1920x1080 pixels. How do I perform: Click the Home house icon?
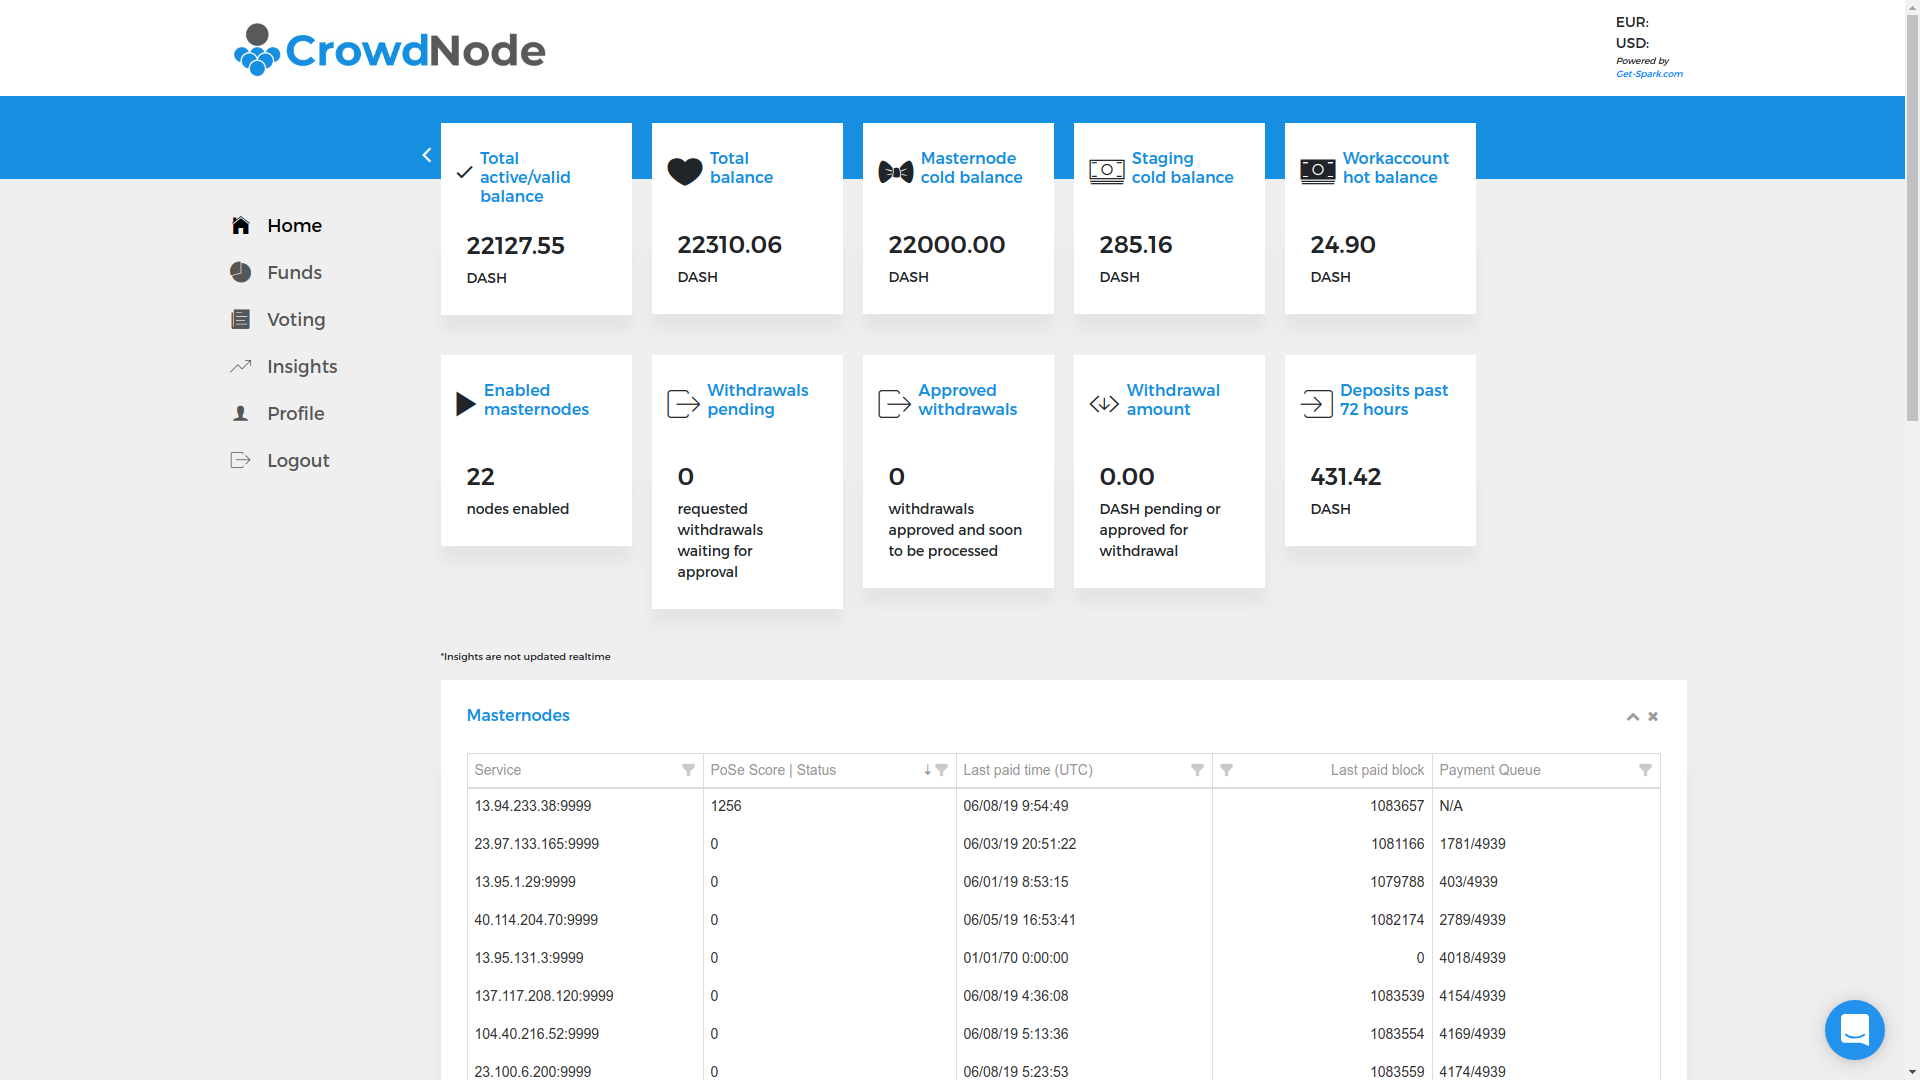[240, 225]
